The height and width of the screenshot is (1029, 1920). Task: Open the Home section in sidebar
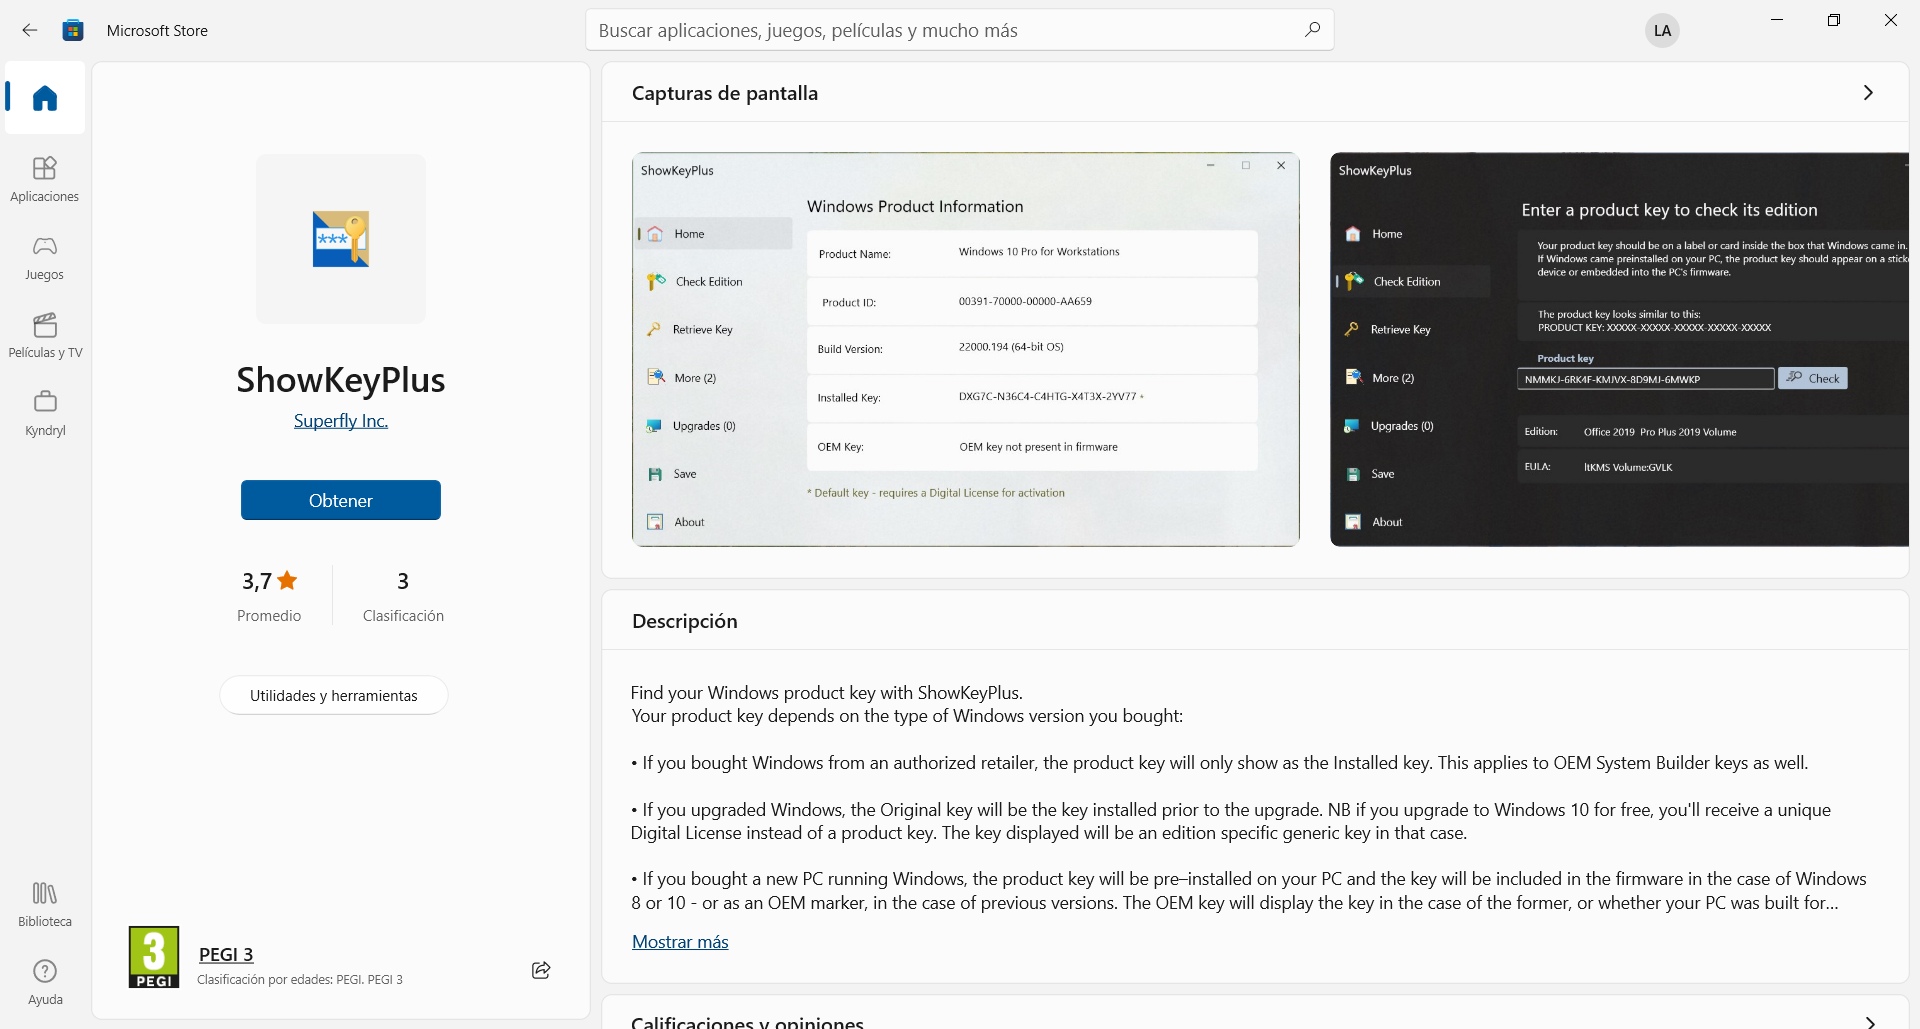tap(45, 98)
